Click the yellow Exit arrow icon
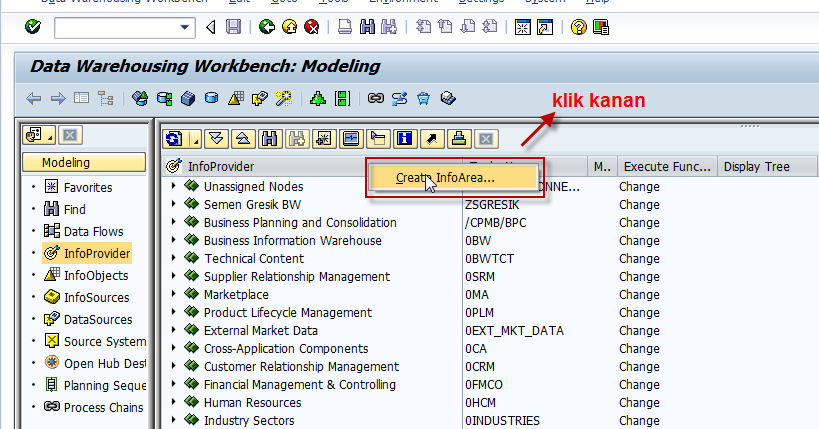Image resolution: width=819 pixels, height=429 pixels. tap(289, 27)
